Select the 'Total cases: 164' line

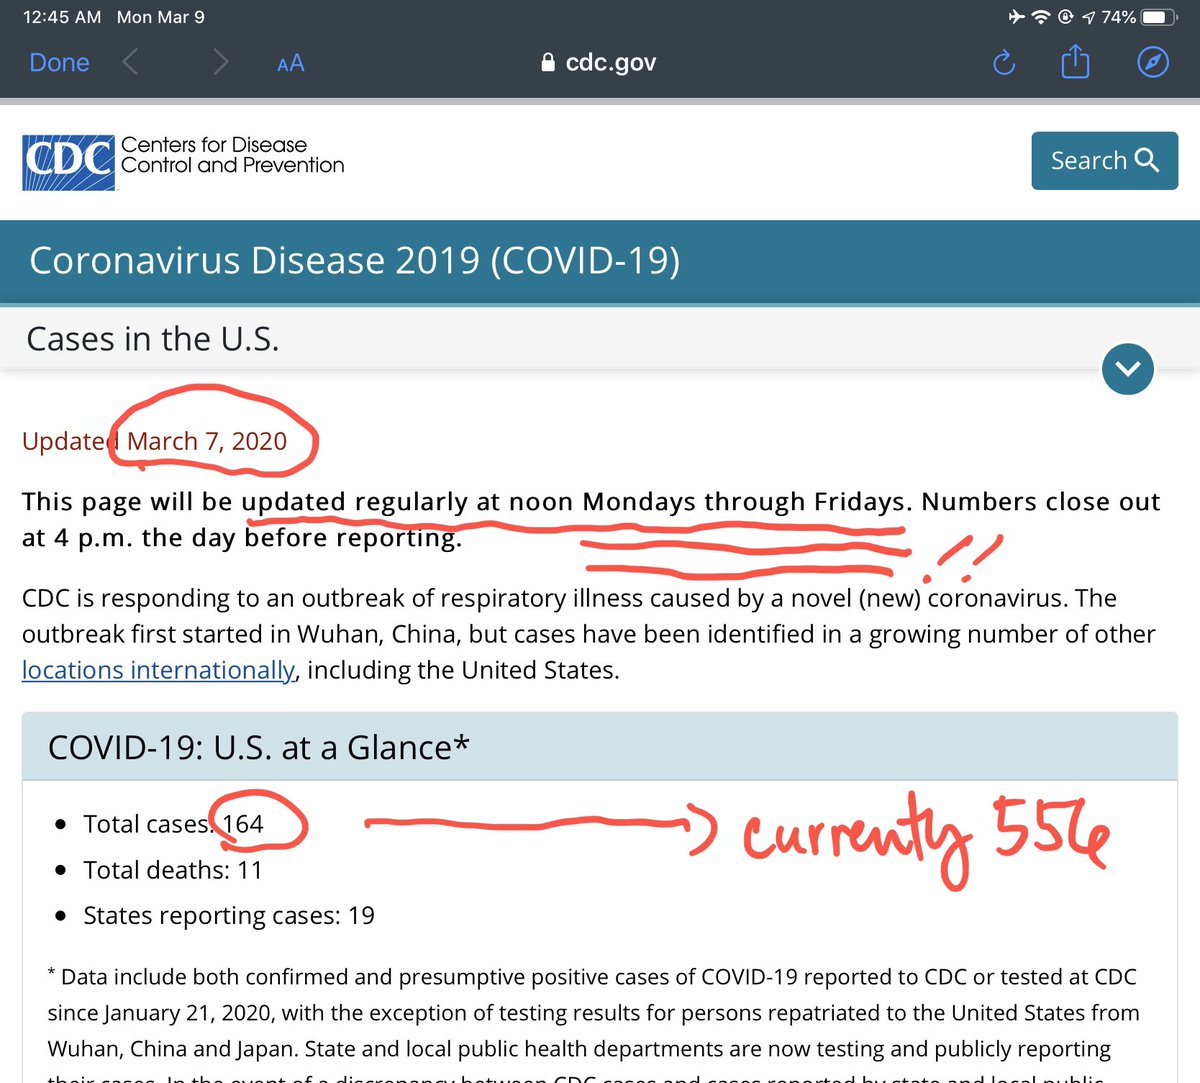pyautogui.click(x=173, y=824)
